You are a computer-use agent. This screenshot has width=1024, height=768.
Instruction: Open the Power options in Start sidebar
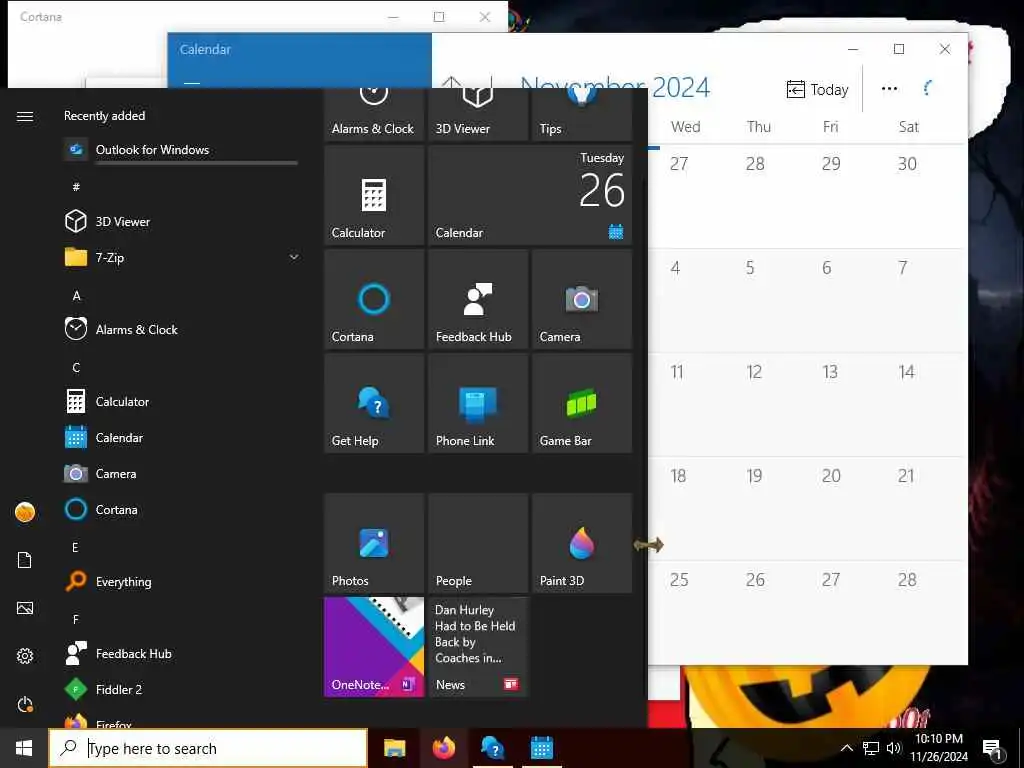tap(25, 704)
